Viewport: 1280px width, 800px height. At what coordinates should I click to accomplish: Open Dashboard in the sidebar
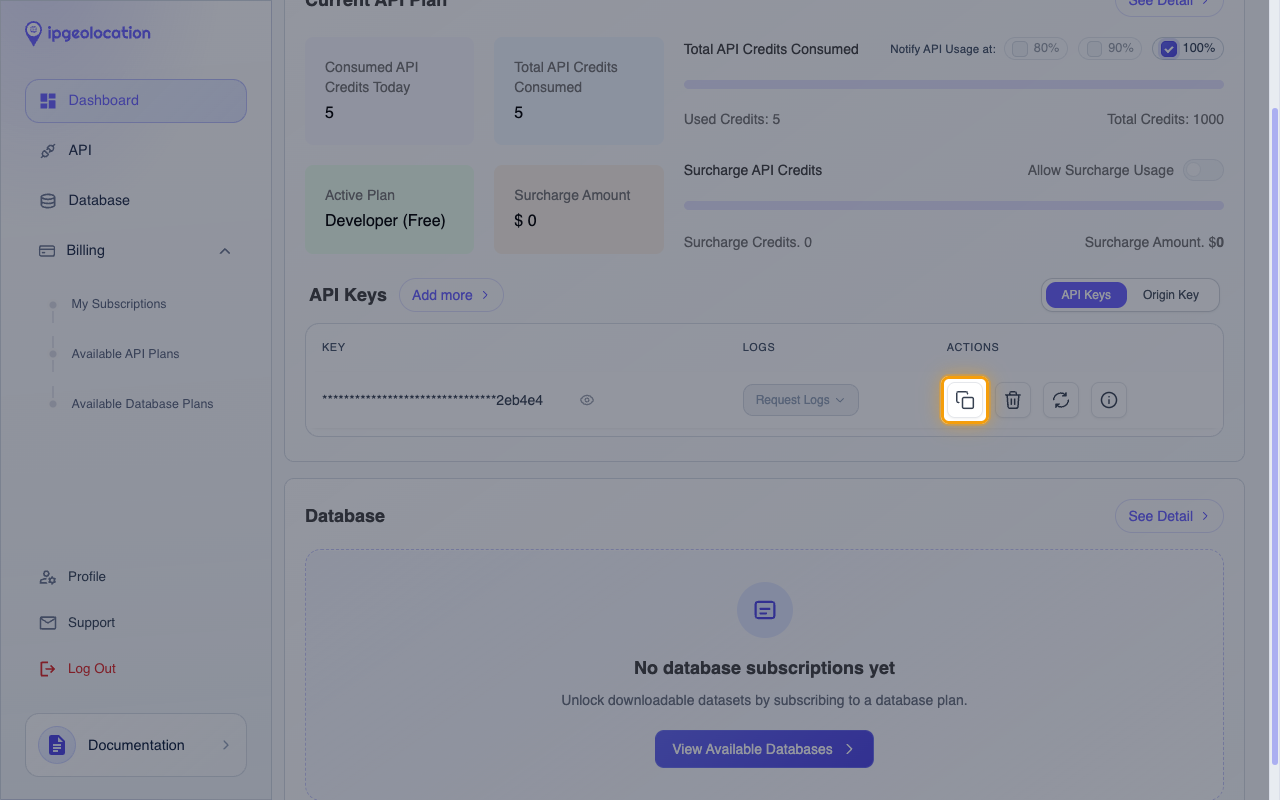[x=136, y=101]
